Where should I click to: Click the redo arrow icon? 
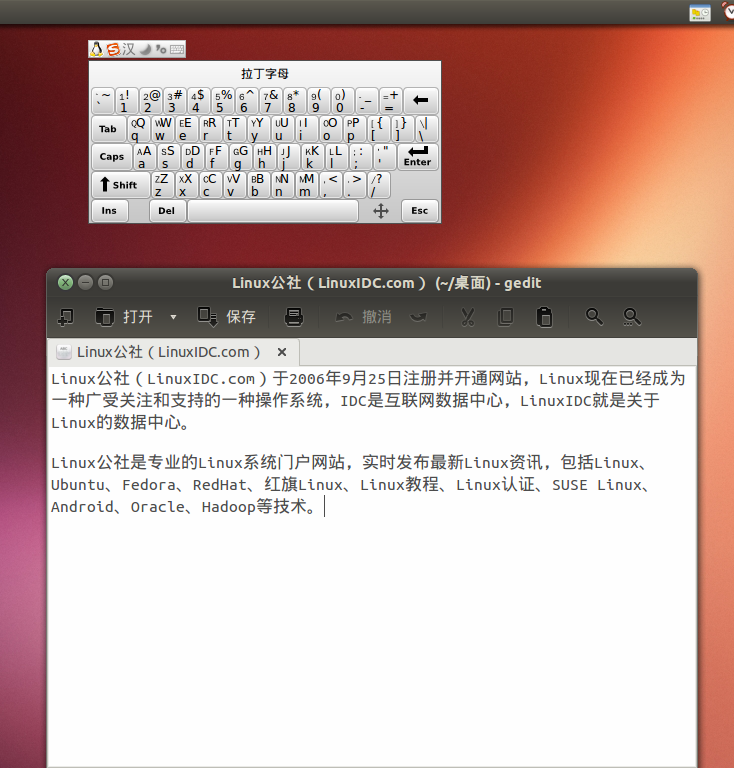pyautogui.click(x=418, y=317)
